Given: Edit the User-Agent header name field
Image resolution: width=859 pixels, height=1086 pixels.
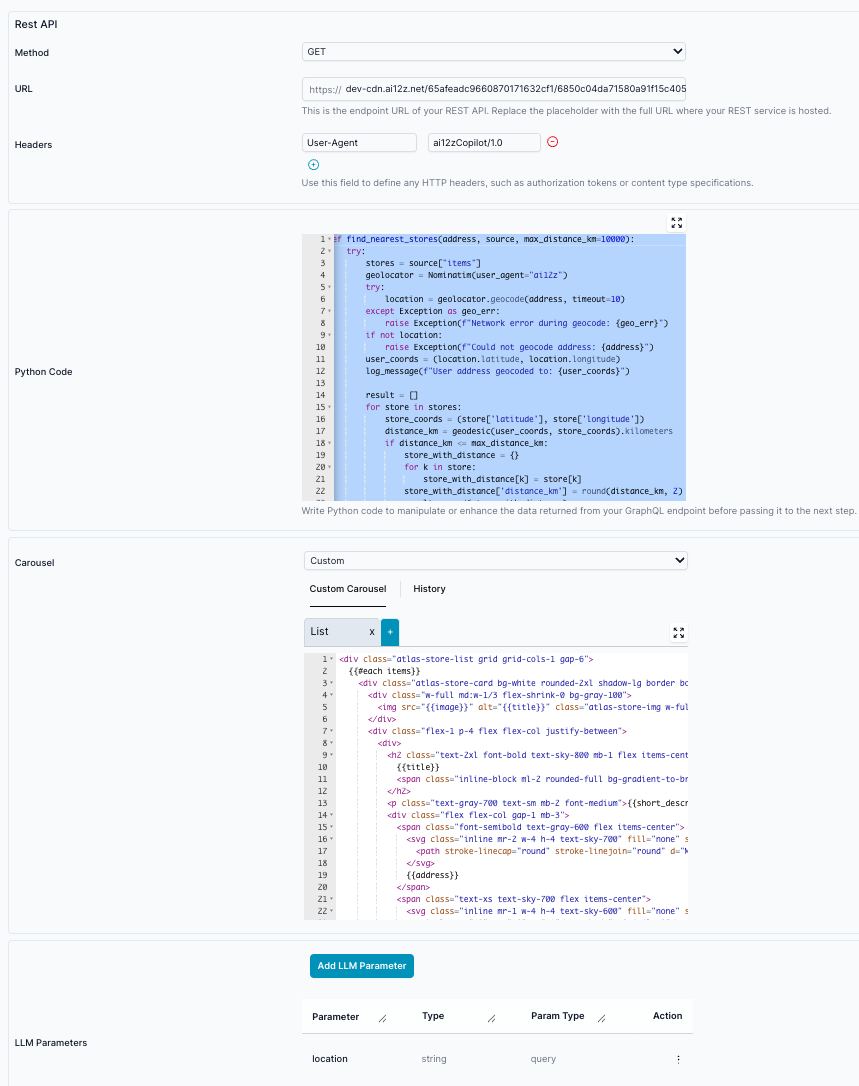Looking at the screenshot, I should [359, 143].
